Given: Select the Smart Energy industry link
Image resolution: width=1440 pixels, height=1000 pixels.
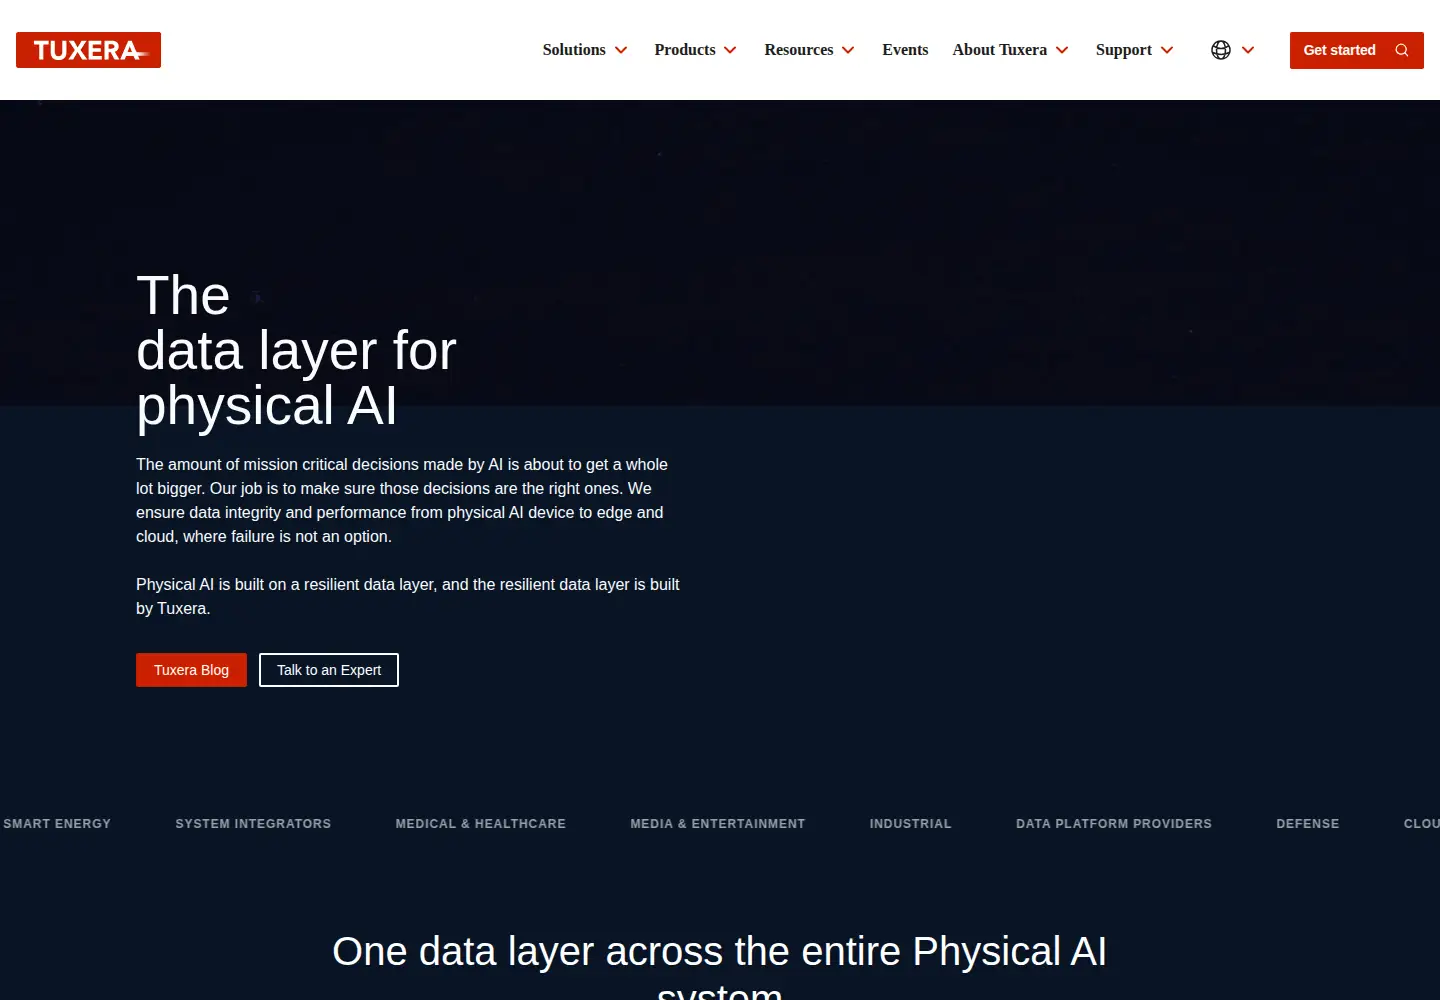Looking at the screenshot, I should pyautogui.click(x=57, y=824).
